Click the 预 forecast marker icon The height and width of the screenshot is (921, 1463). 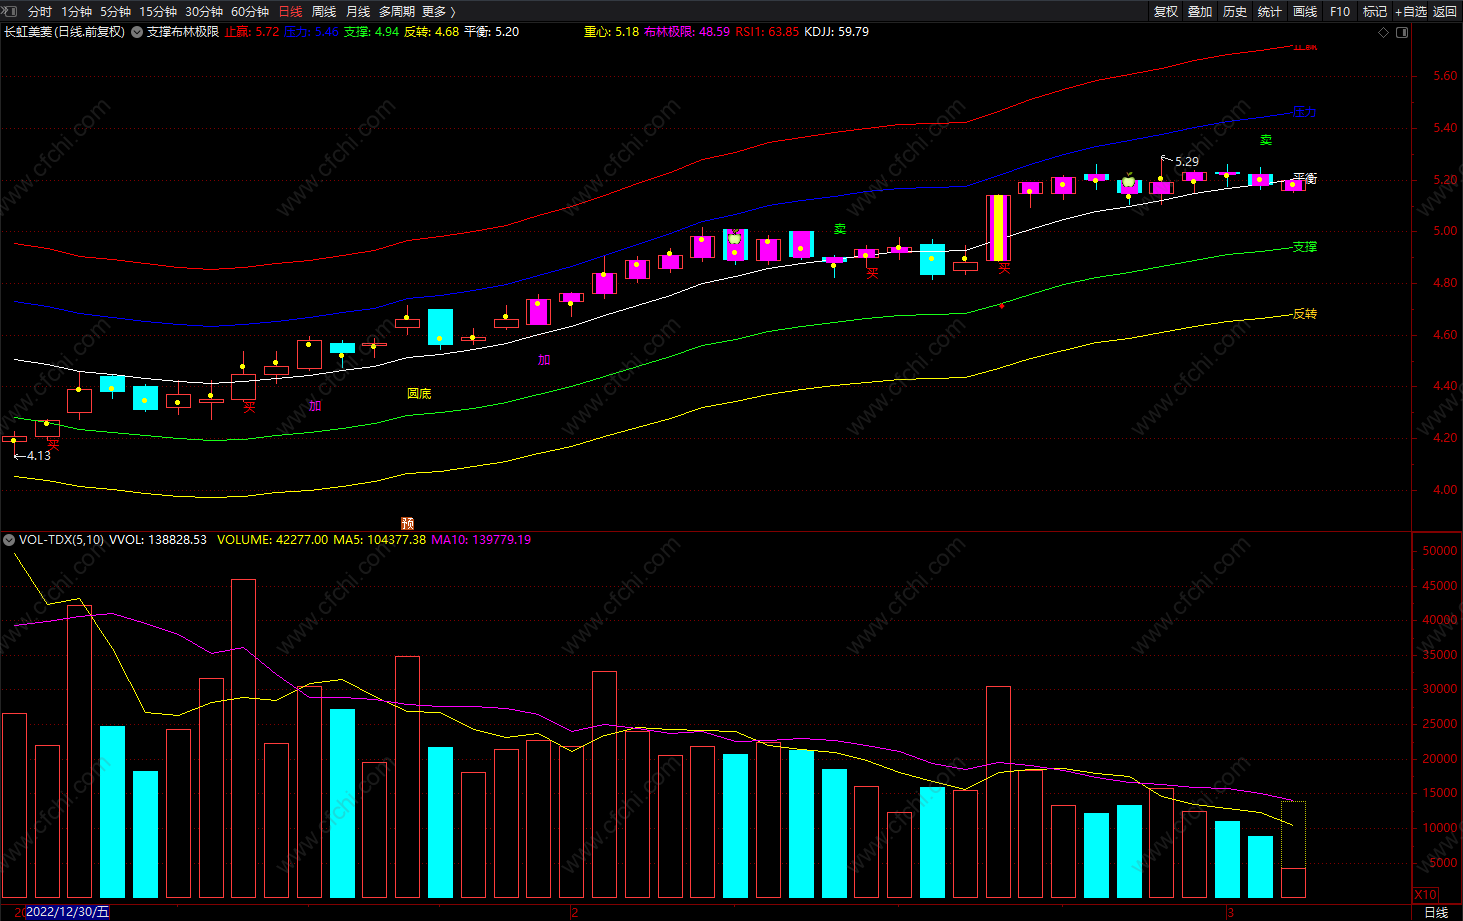click(407, 523)
